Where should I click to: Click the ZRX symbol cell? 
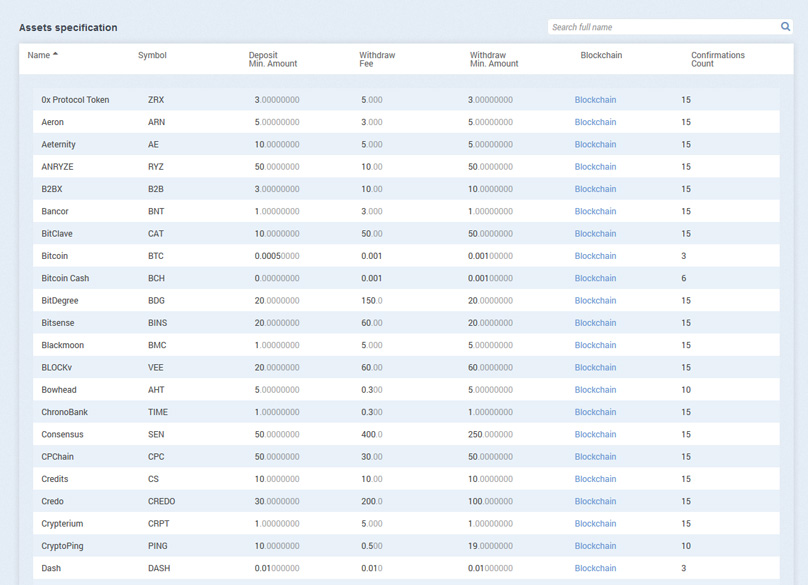click(x=156, y=100)
